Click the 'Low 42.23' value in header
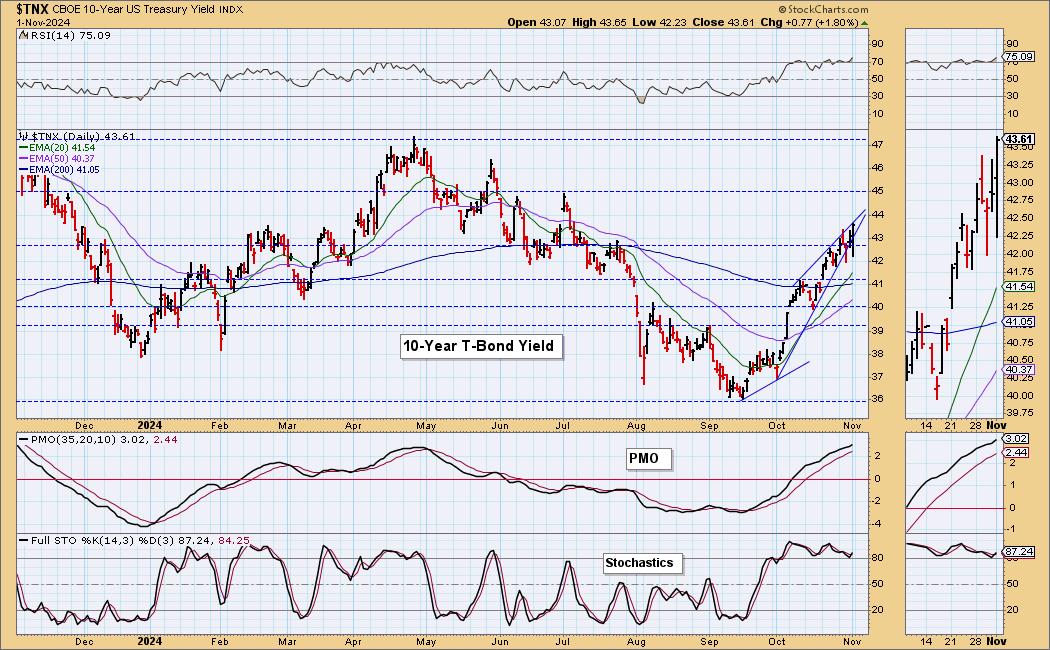Viewport: 1050px width, 650px height. click(660, 22)
